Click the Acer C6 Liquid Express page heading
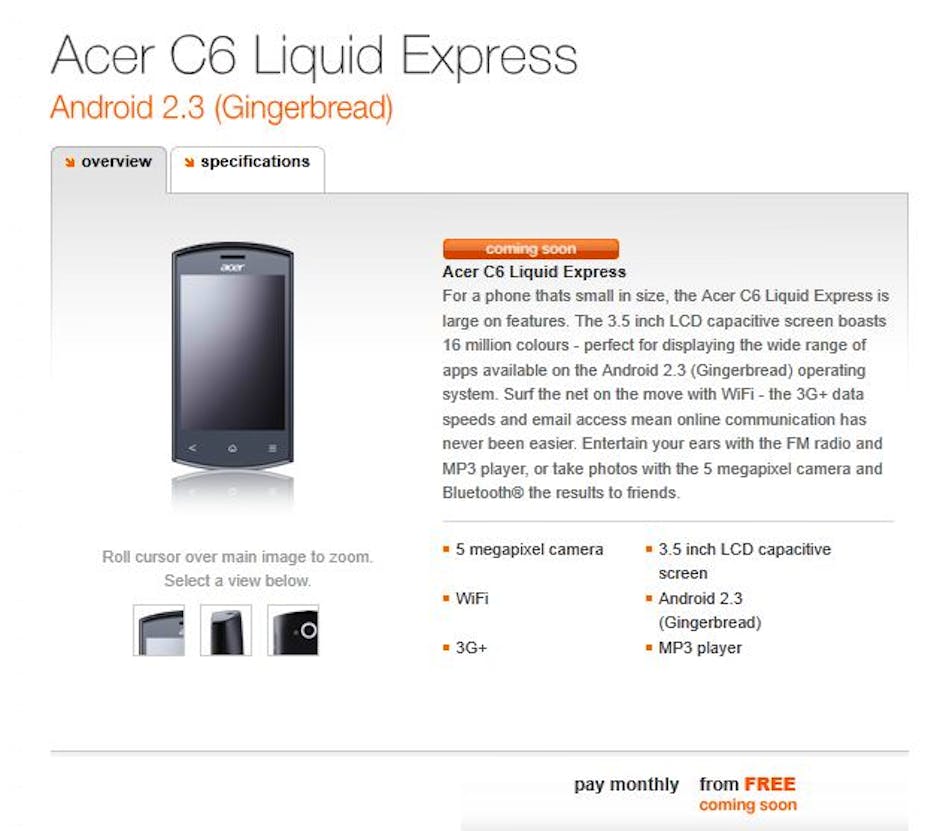 coord(314,57)
